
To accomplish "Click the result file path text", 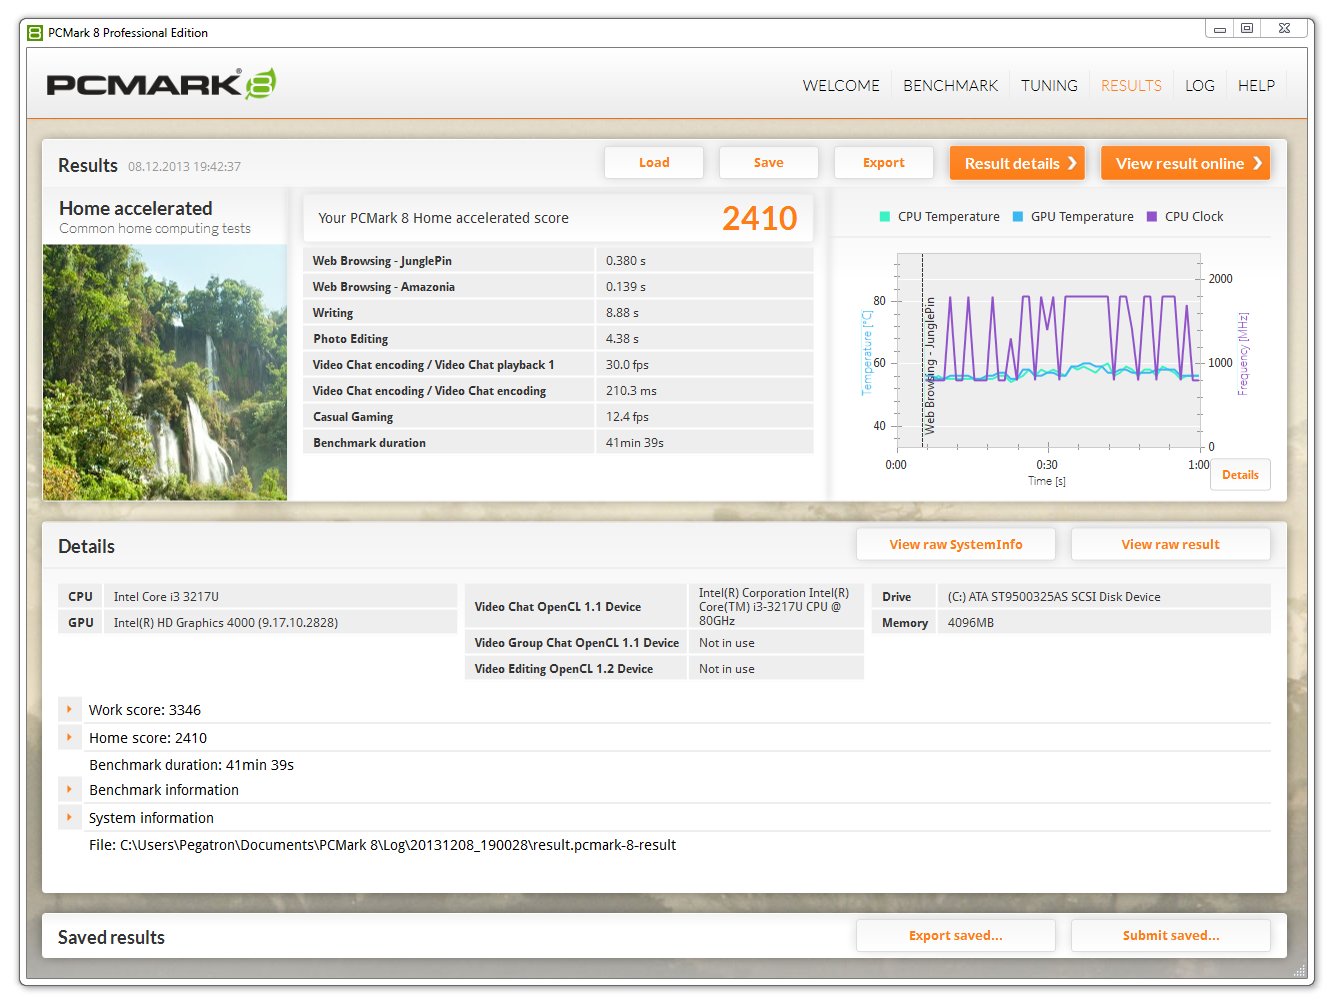I will 382,845.
